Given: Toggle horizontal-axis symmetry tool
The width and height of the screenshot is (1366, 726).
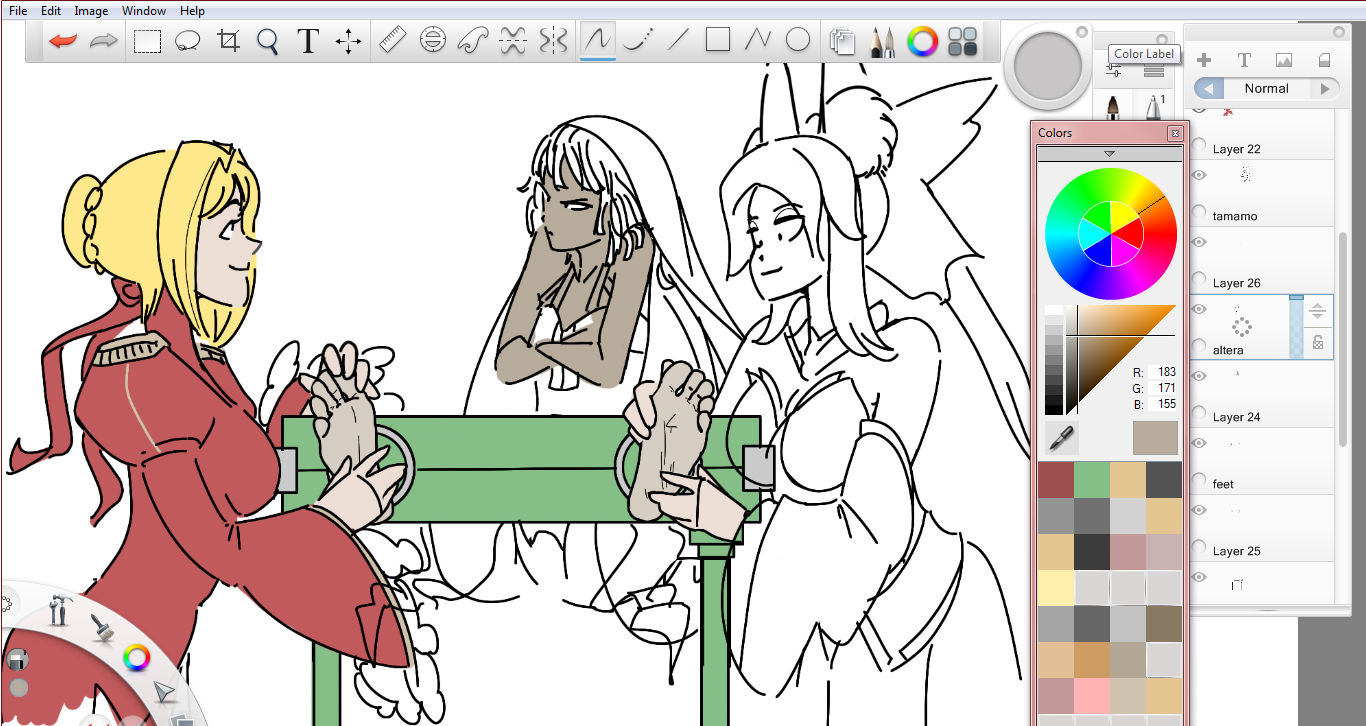Looking at the screenshot, I should click(x=512, y=41).
